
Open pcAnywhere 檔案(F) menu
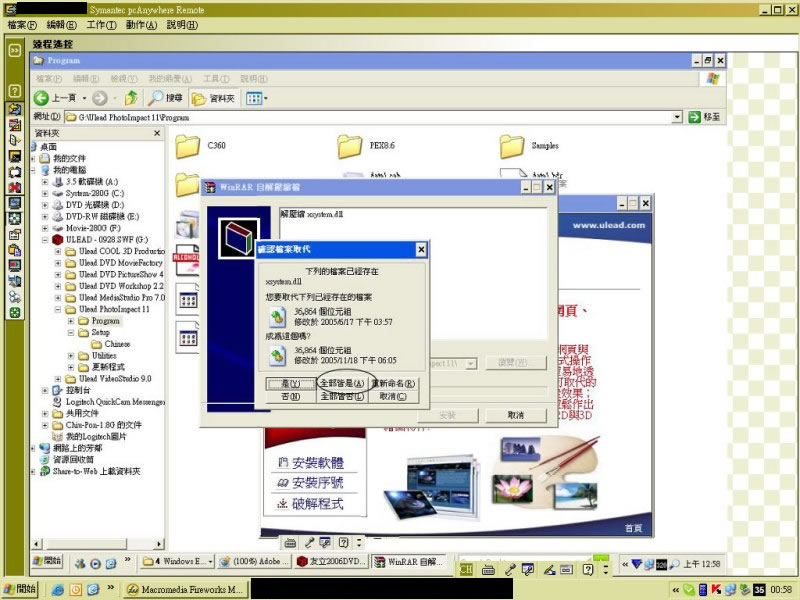(22, 24)
